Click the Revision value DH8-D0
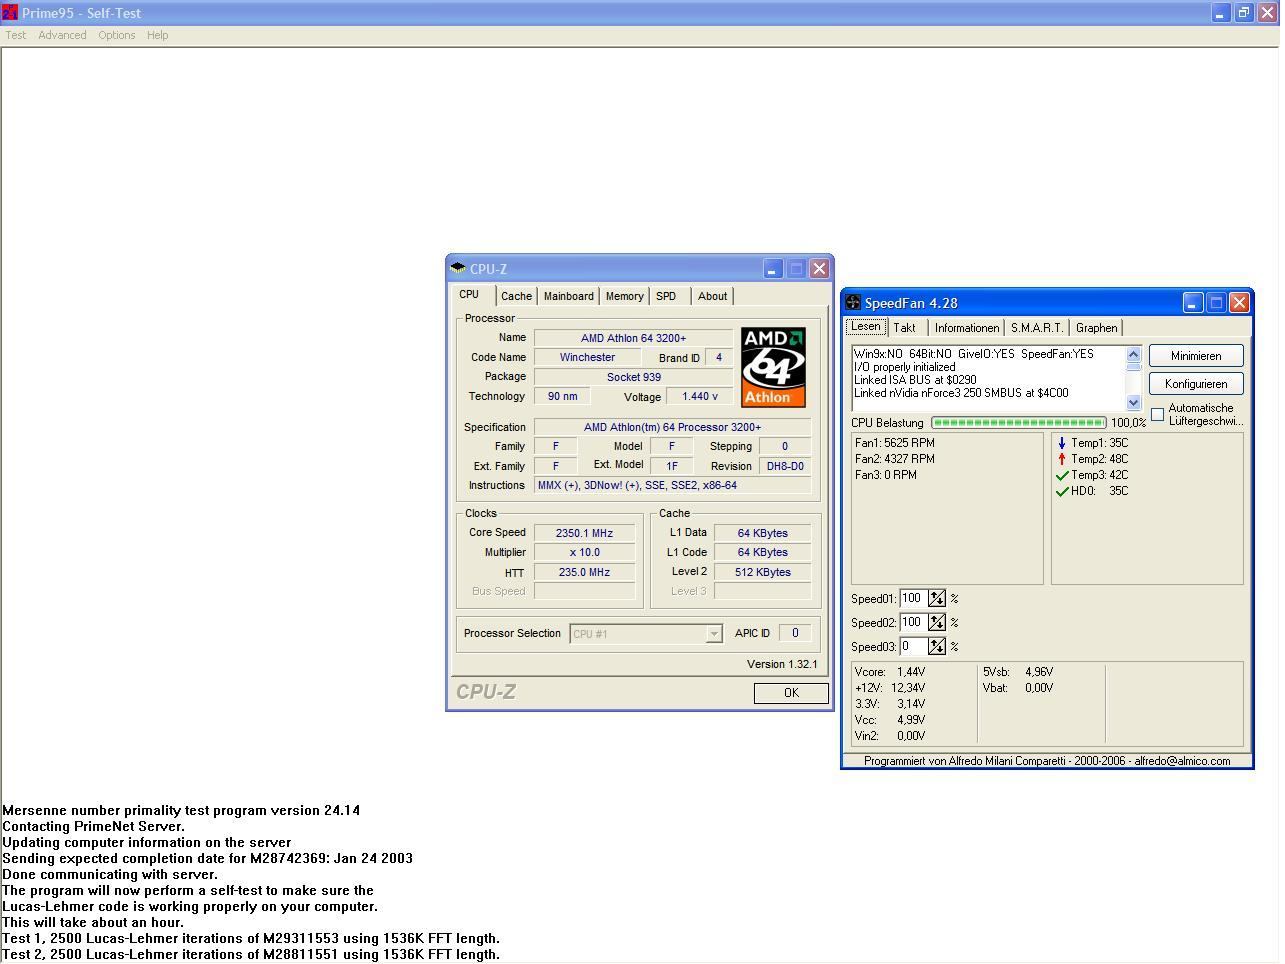This screenshot has width=1285, height=964. (785, 466)
